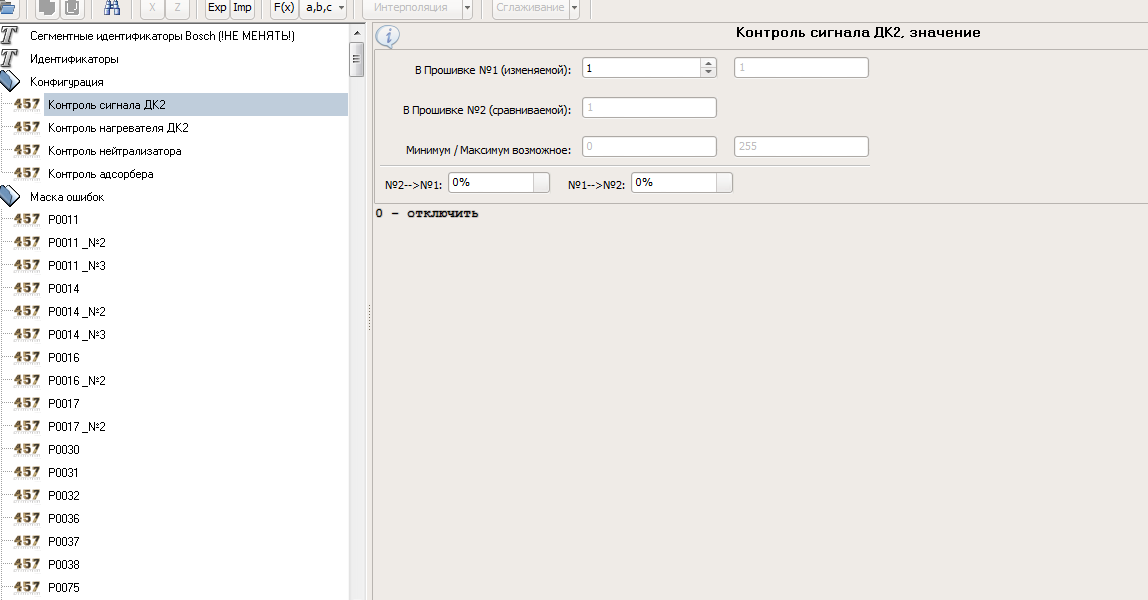Image resolution: width=1148 pixels, height=600 pixels.
Task: Select the P0016 _№2 error entry
Action: click(77, 381)
